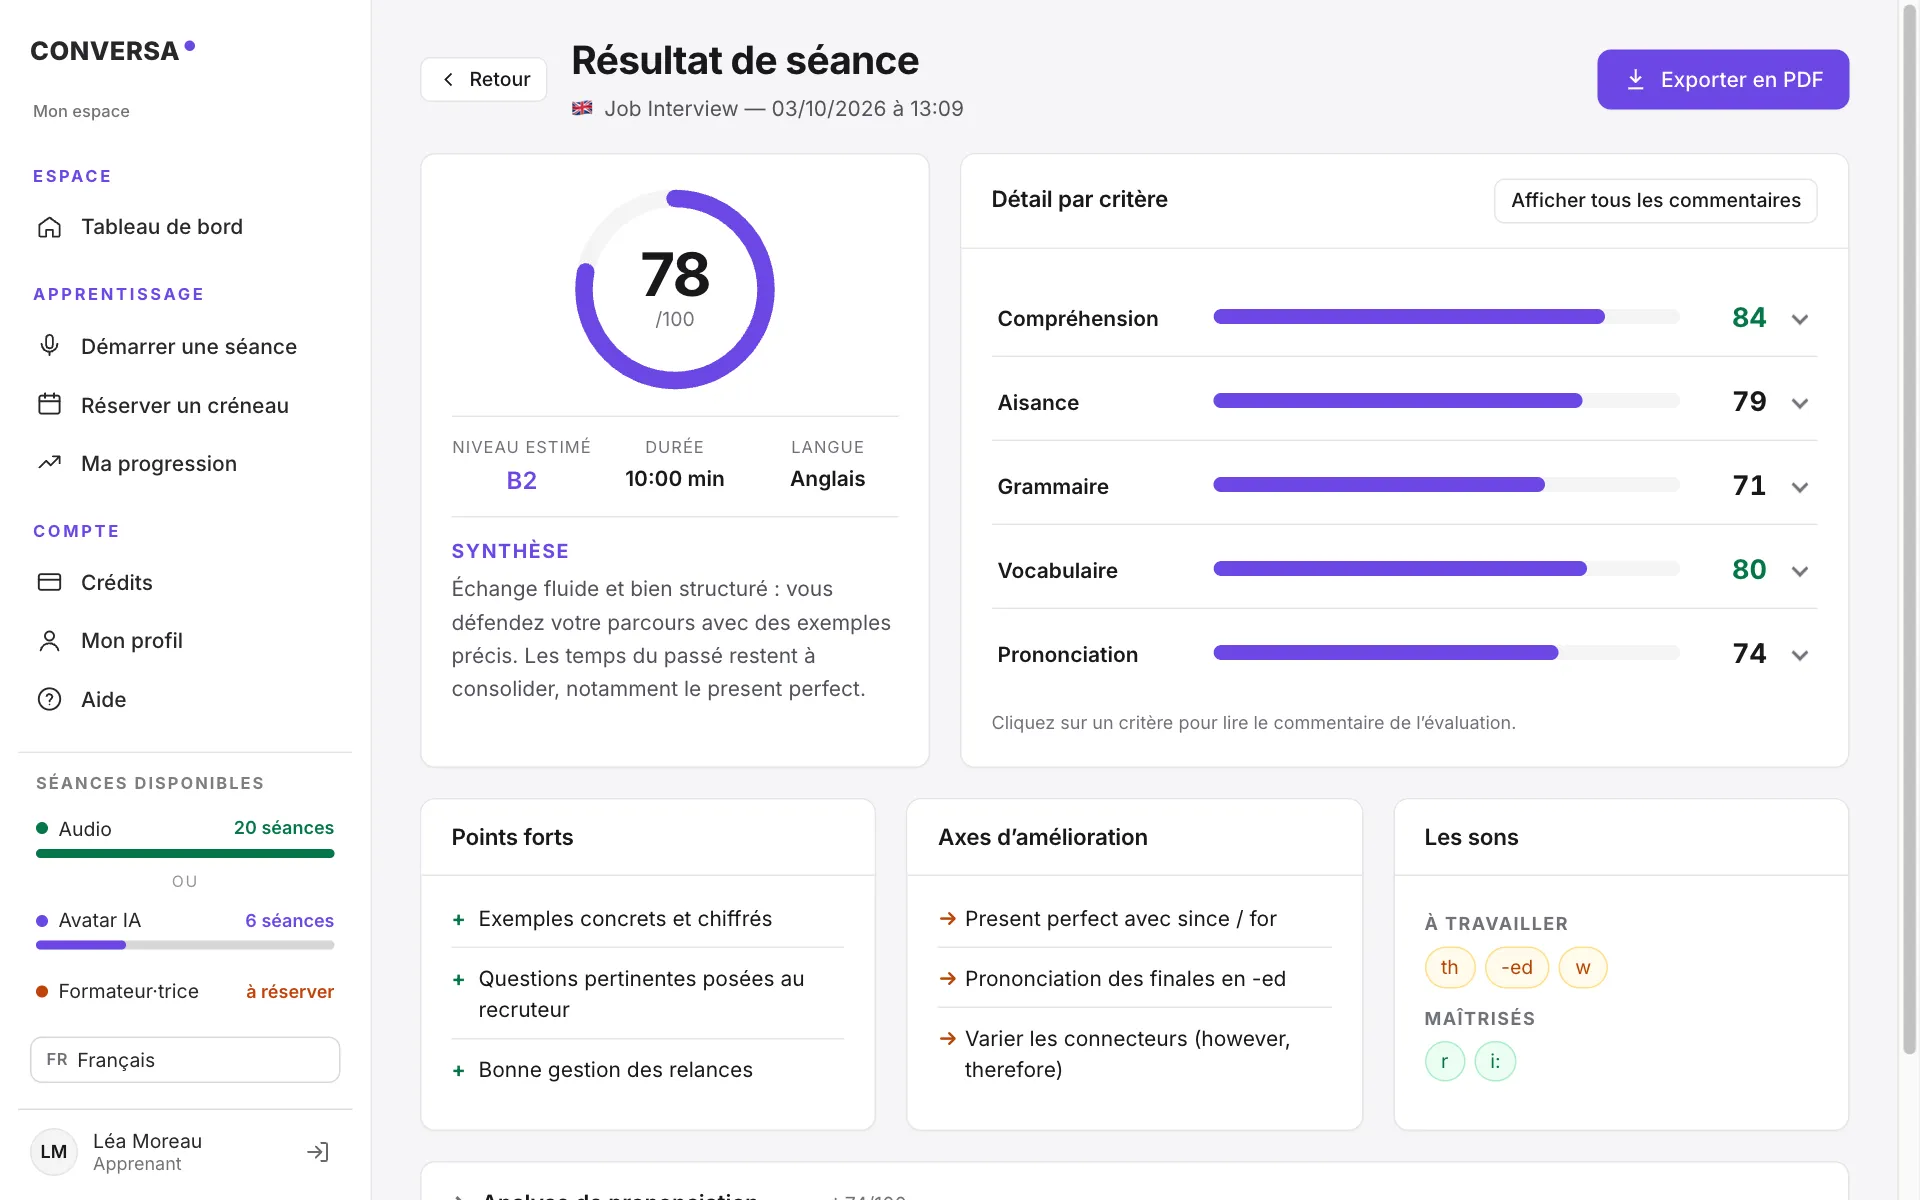Click 'Exemples concrets et chiffrés' strength item
The image size is (1920, 1200).
click(625, 919)
